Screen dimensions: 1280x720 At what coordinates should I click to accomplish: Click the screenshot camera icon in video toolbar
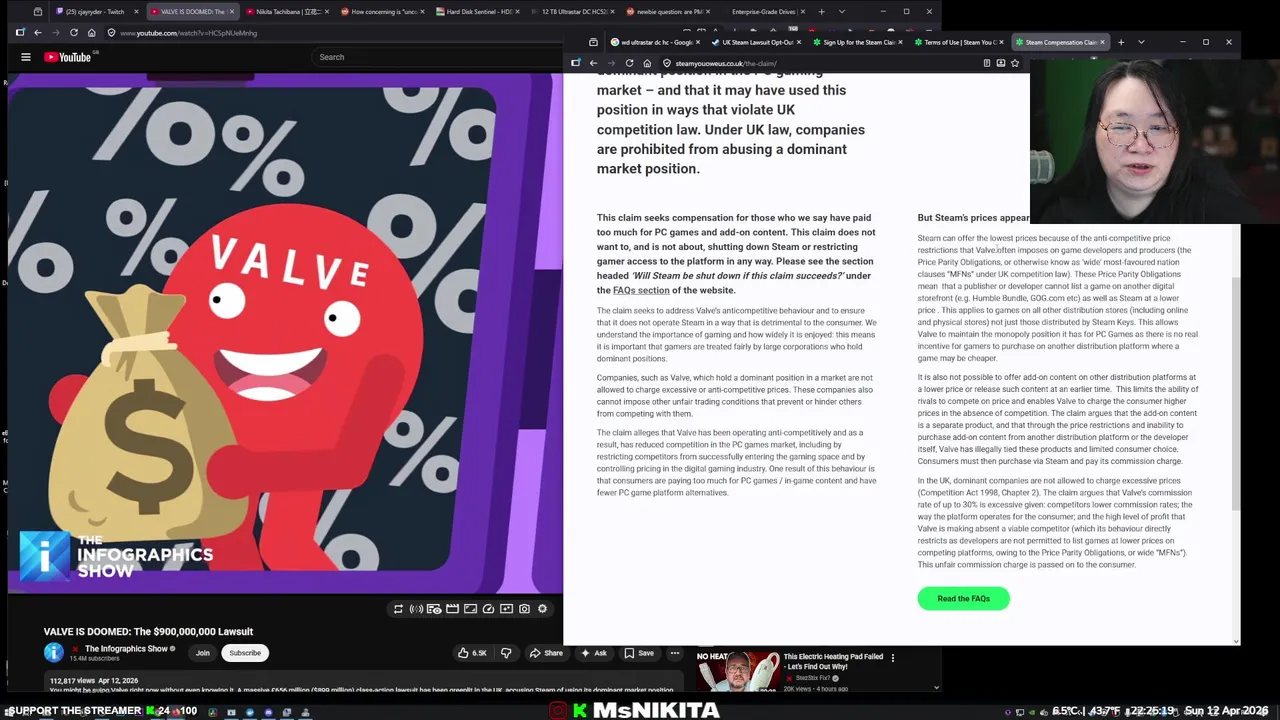pos(524,609)
